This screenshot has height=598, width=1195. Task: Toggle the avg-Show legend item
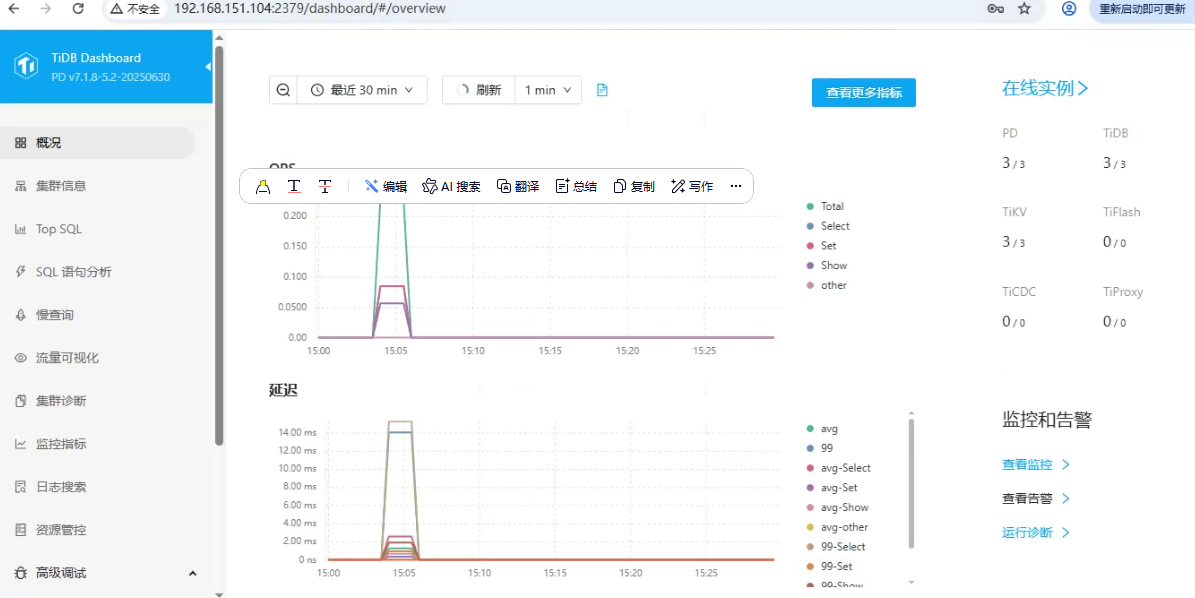[x=838, y=508]
